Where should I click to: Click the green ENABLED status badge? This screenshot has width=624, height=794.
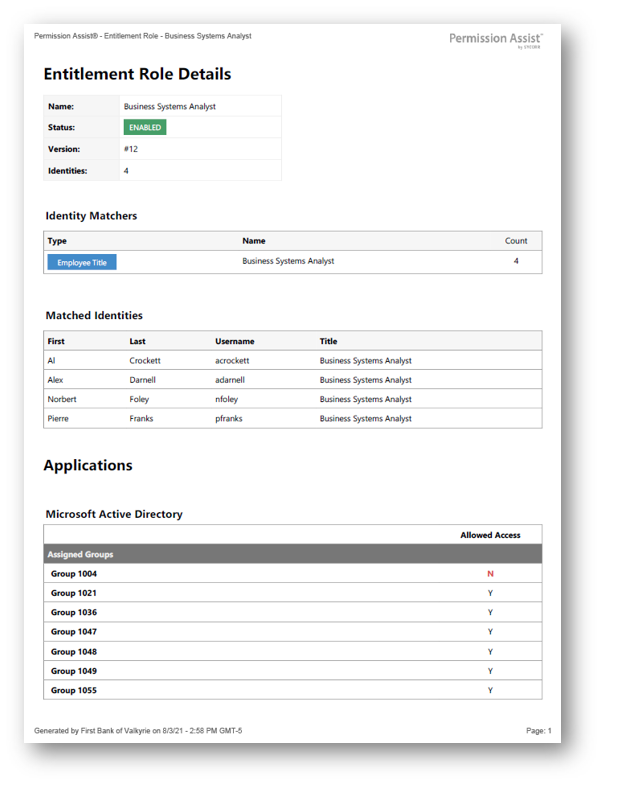(145, 128)
